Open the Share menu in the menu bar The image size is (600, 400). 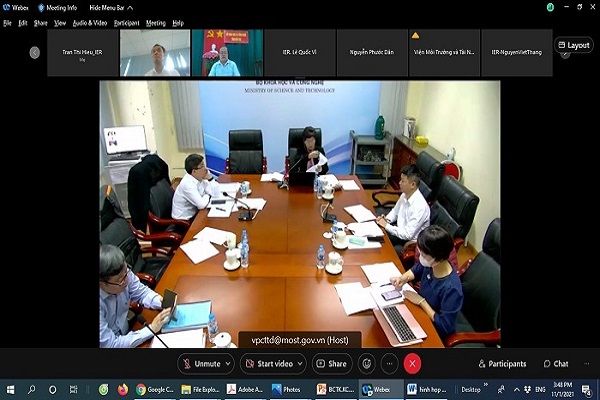(41, 23)
